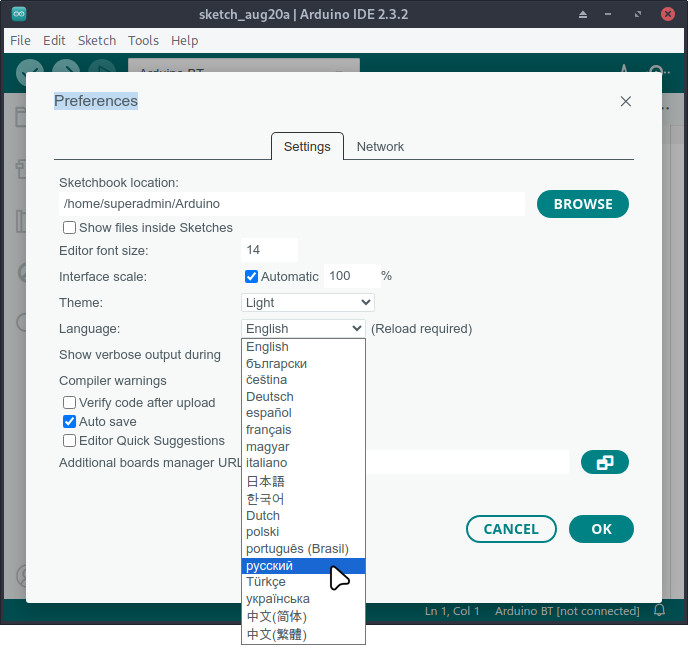Confirm preferences with OK button

pos(601,529)
